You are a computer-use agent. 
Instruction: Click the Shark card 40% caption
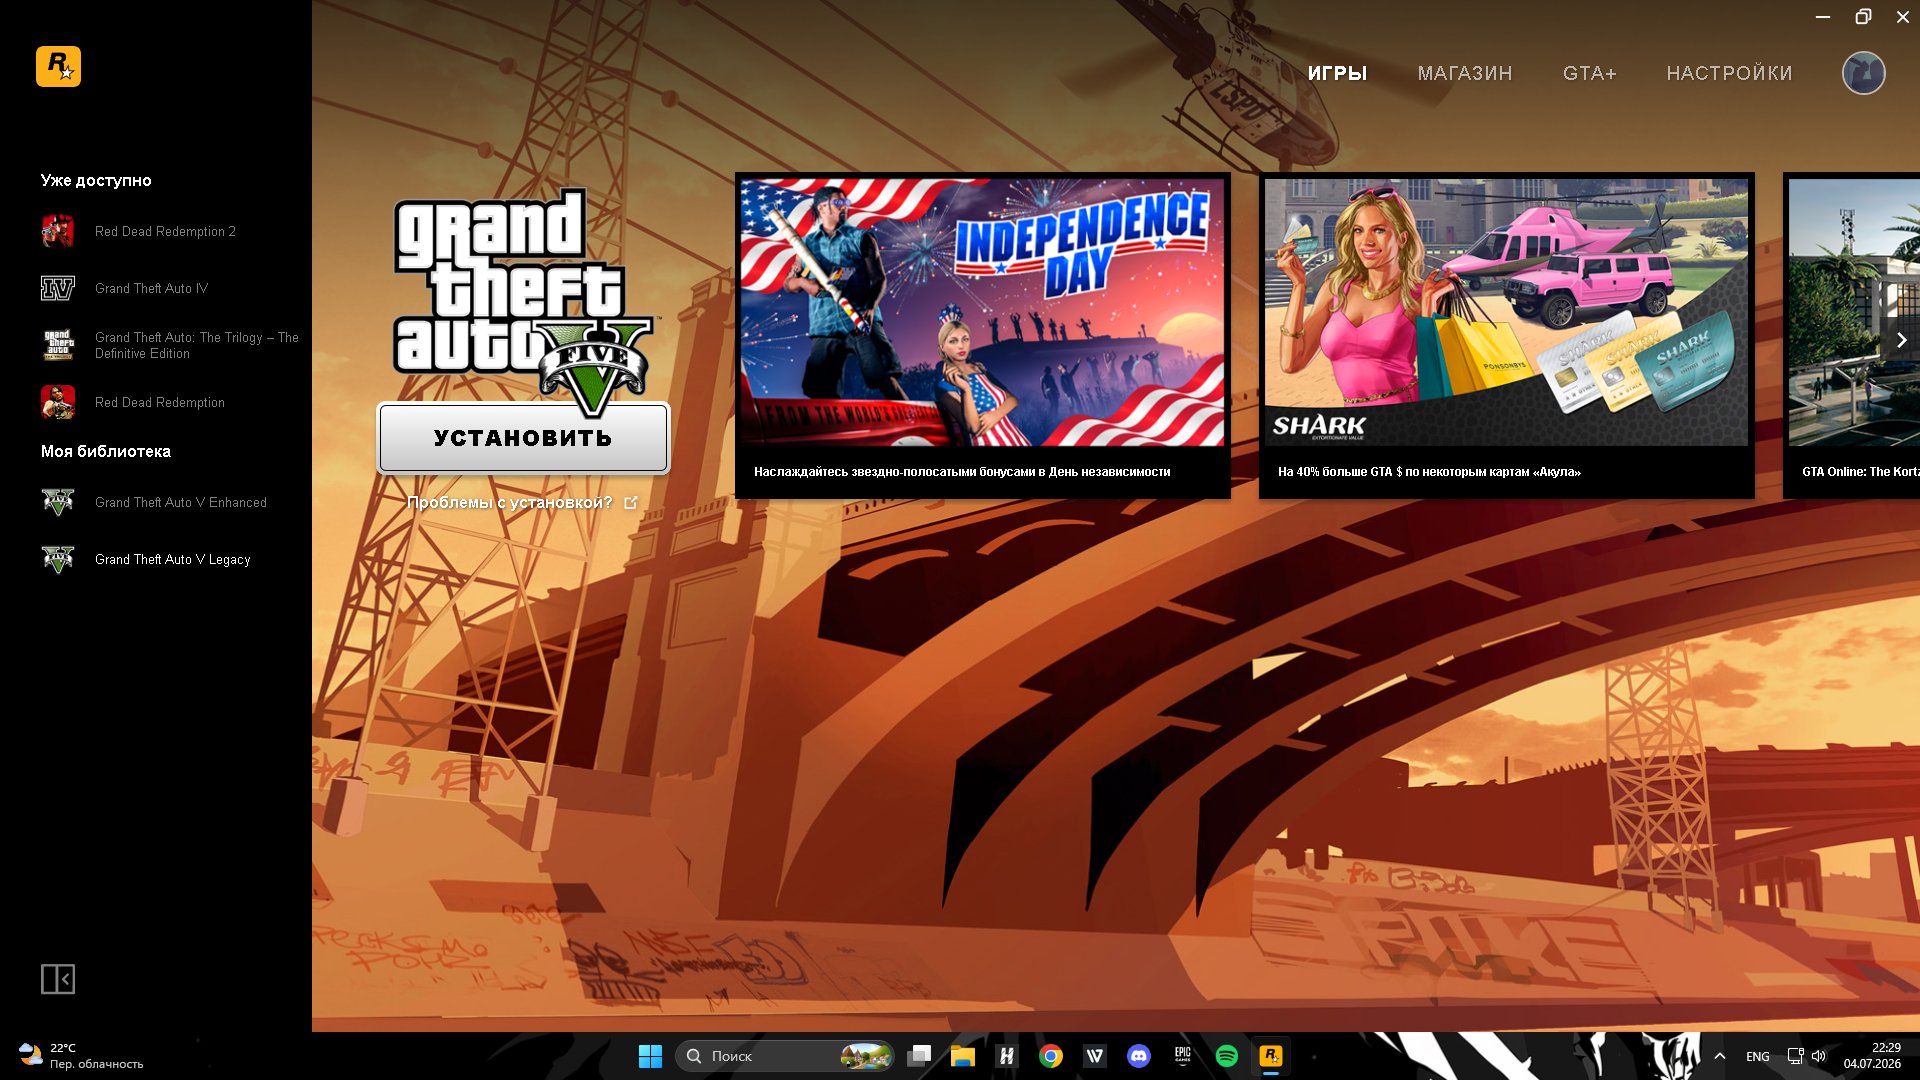tap(1429, 472)
